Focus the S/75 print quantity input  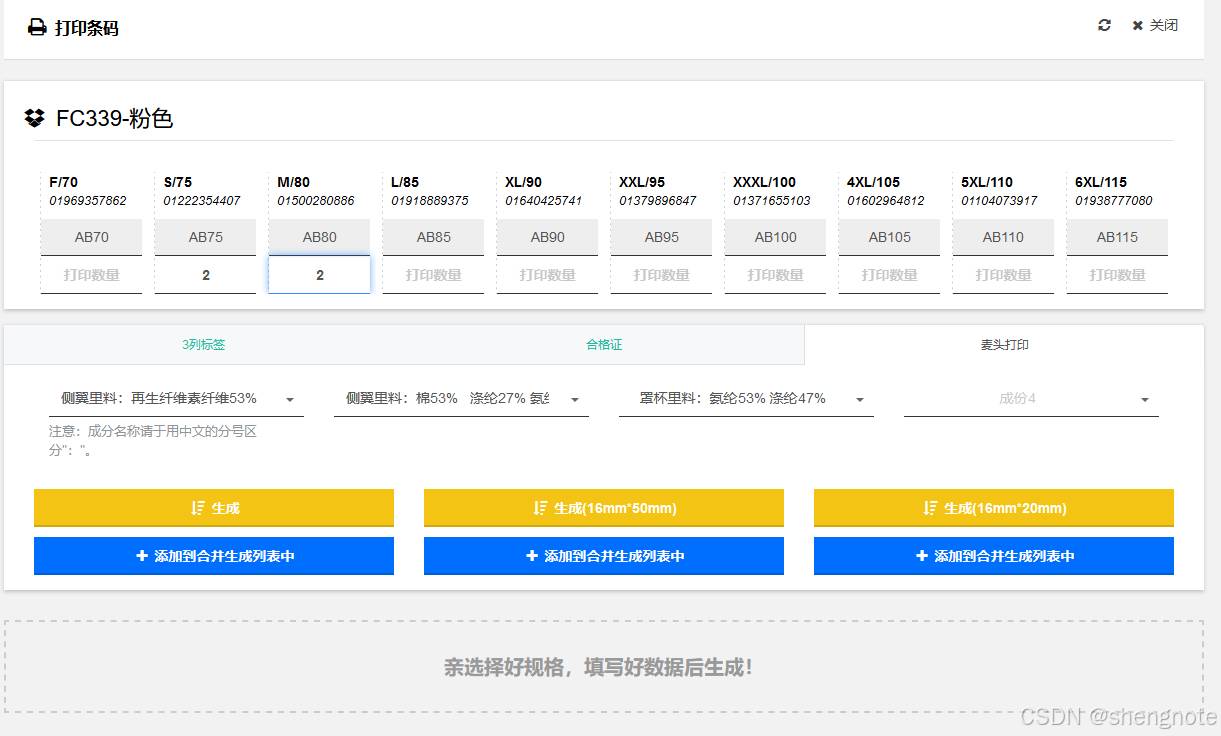tap(206, 275)
